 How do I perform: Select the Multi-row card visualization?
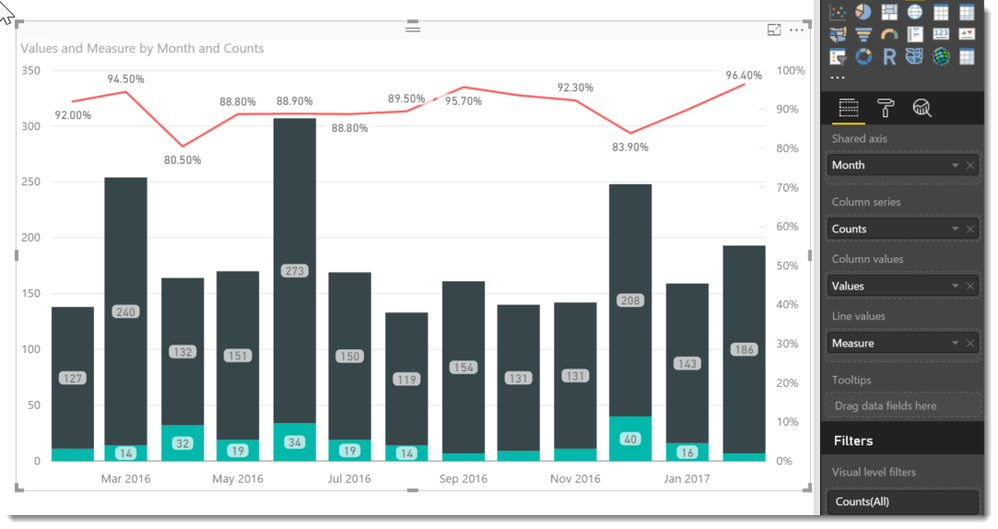point(915,34)
